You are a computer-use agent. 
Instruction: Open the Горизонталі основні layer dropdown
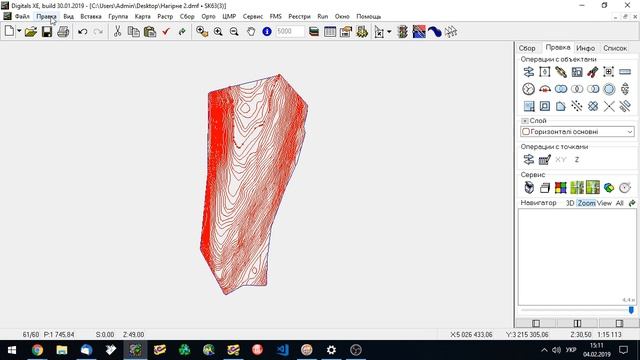(x=630, y=132)
